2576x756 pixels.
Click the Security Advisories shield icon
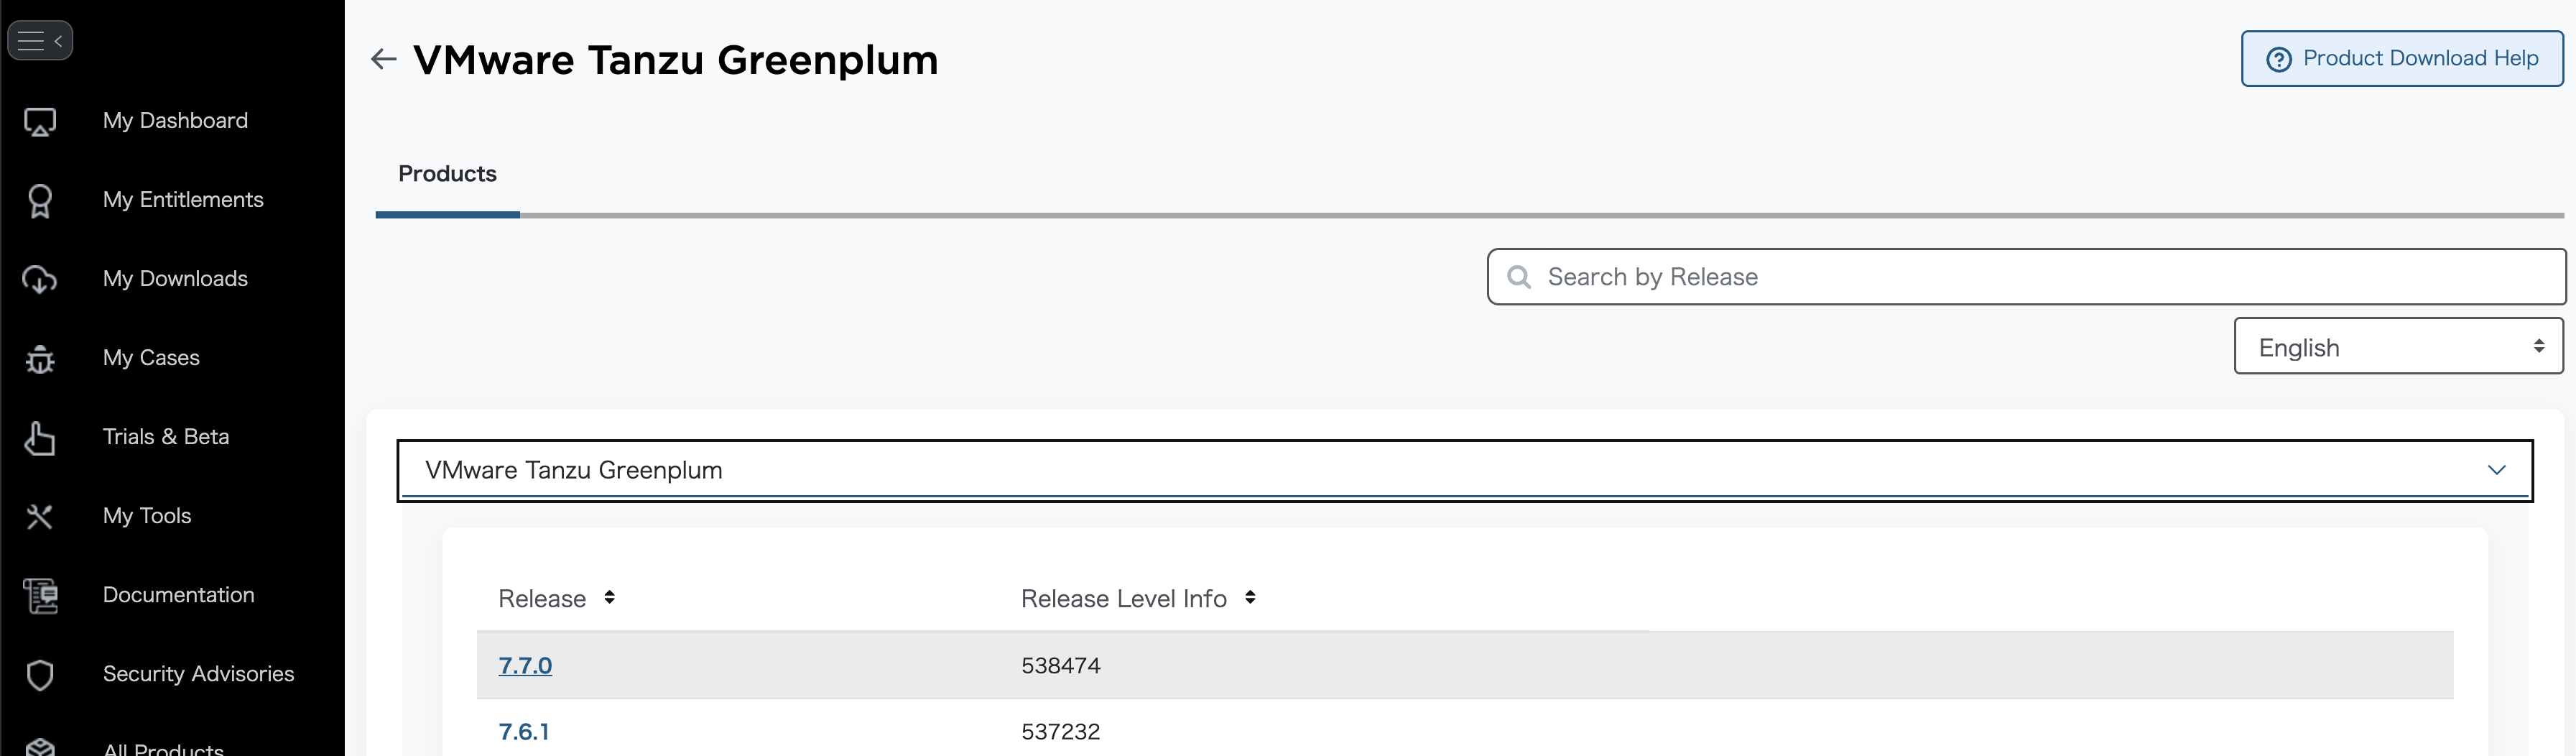tap(40, 675)
